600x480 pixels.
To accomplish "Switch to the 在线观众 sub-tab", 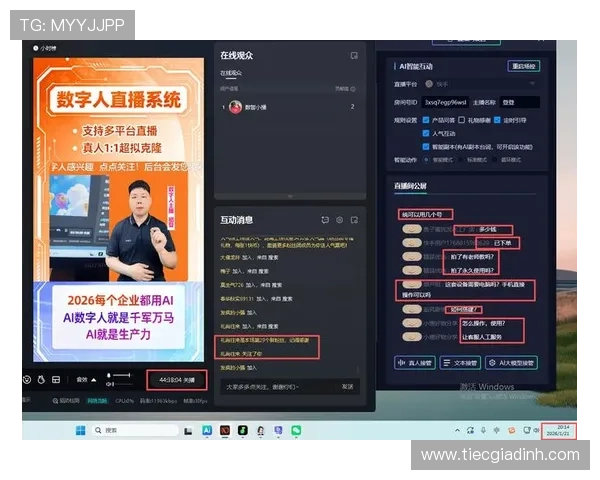I will [231, 73].
